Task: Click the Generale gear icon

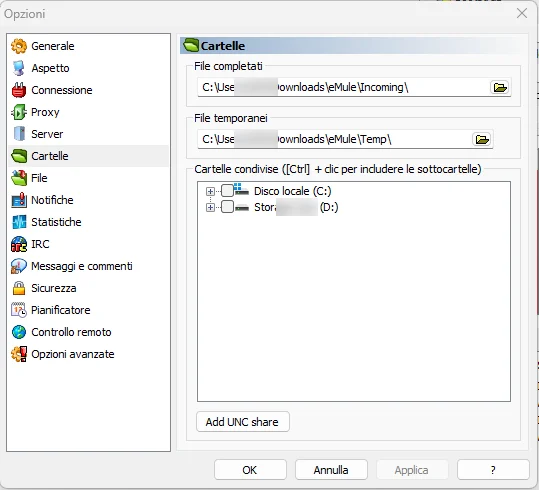Action: tap(19, 46)
